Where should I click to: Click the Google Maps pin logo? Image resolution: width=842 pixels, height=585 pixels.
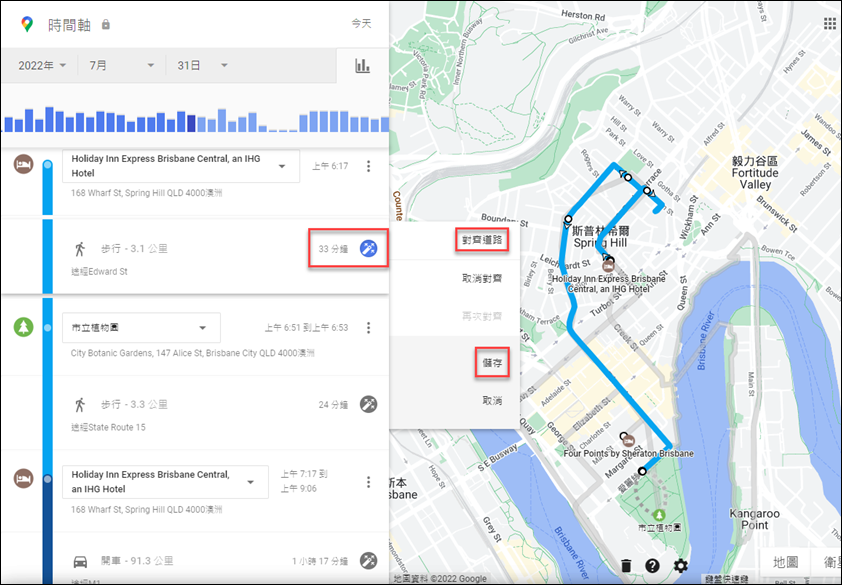[x=26, y=24]
